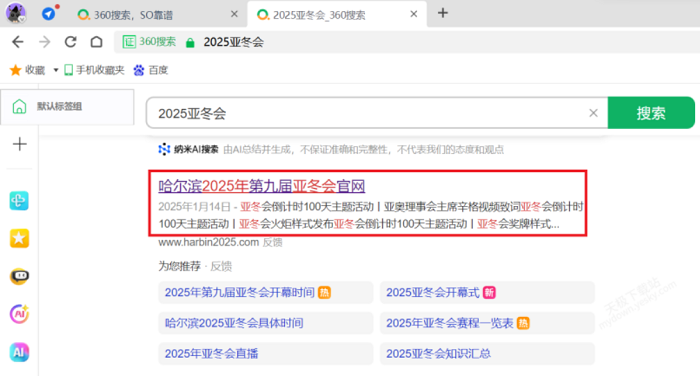Select suggestion 2025年亚冬会直播
Image resolution: width=700 pixels, height=376 pixels.
tap(266, 354)
